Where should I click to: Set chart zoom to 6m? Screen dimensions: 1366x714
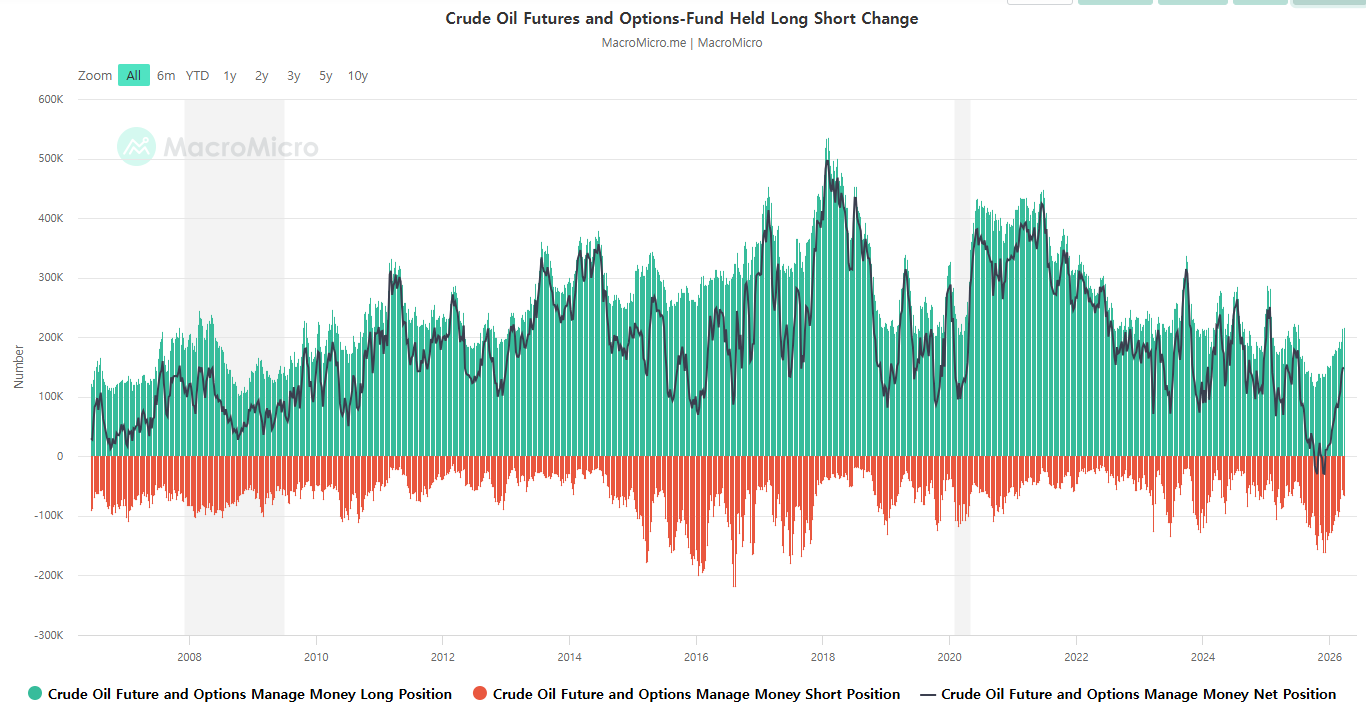166,75
